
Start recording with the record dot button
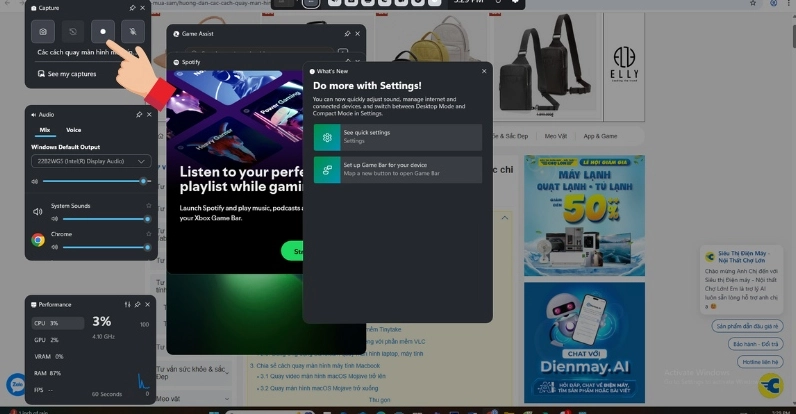[103, 31]
